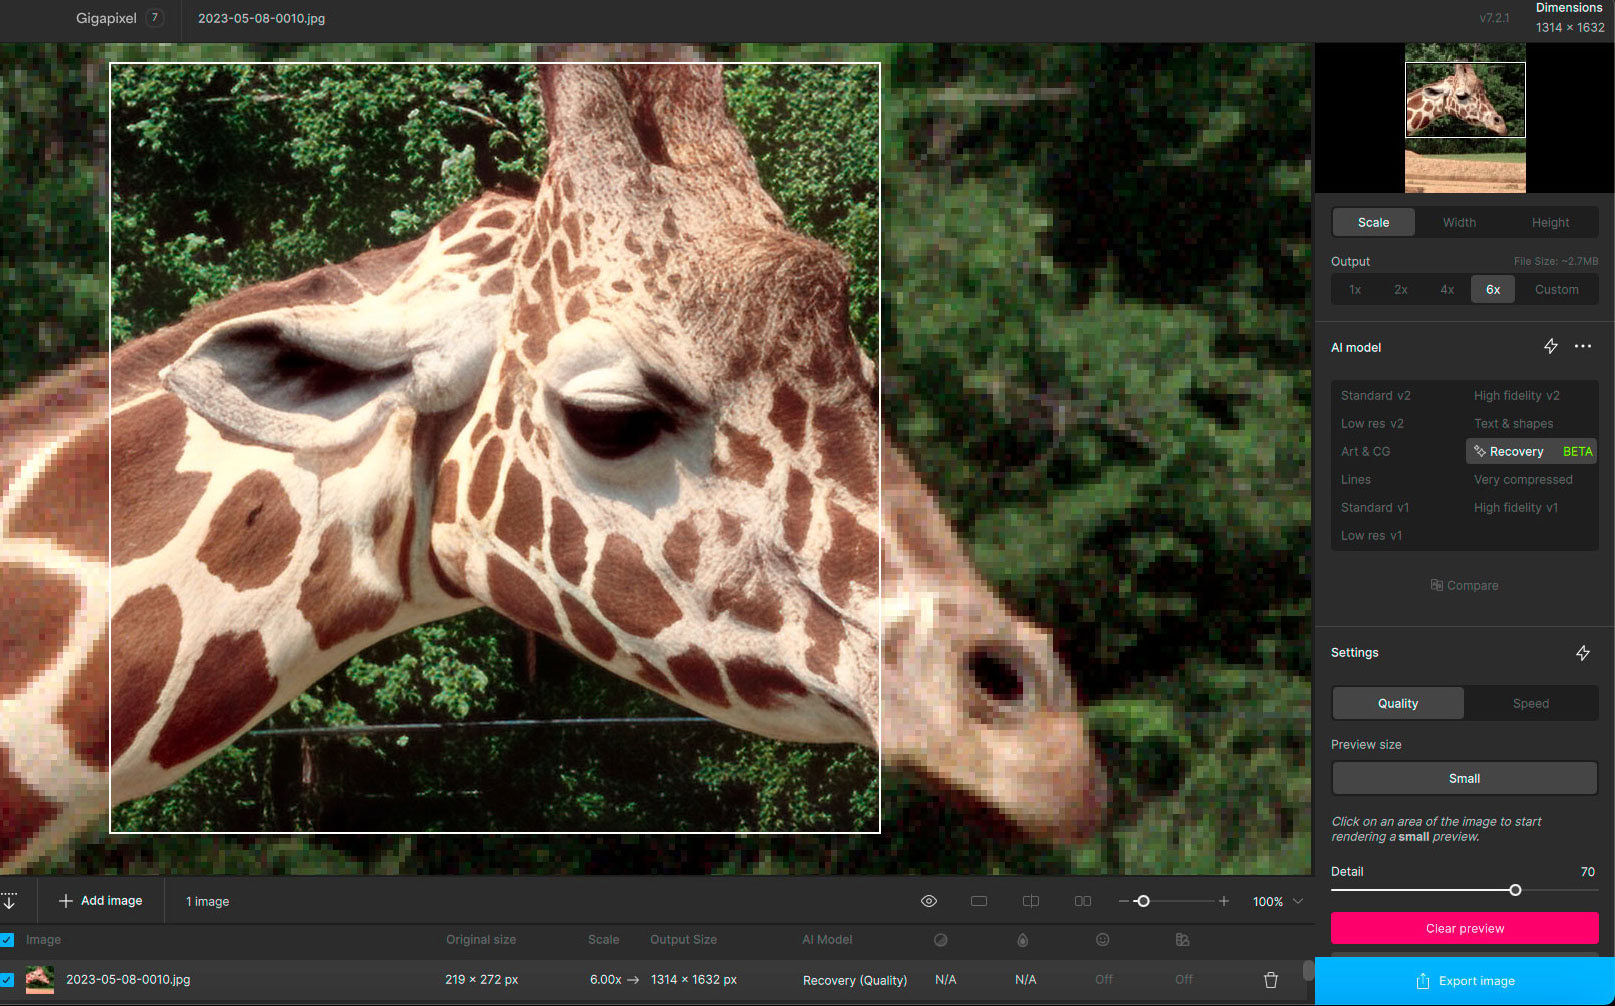Screen dimensions: 1615x1006
Task: Switch to the Width tab
Action: (x=1459, y=223)
